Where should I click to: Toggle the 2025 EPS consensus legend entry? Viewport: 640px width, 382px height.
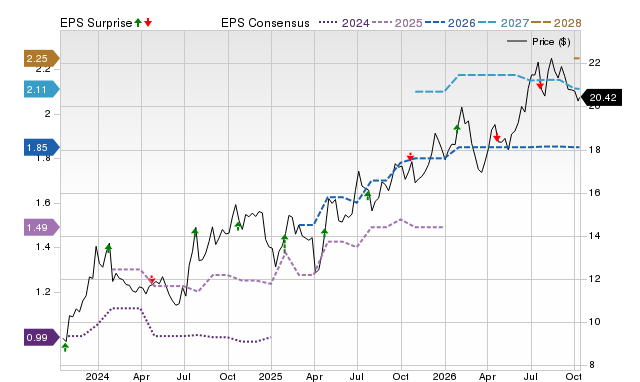coord(397,23)
